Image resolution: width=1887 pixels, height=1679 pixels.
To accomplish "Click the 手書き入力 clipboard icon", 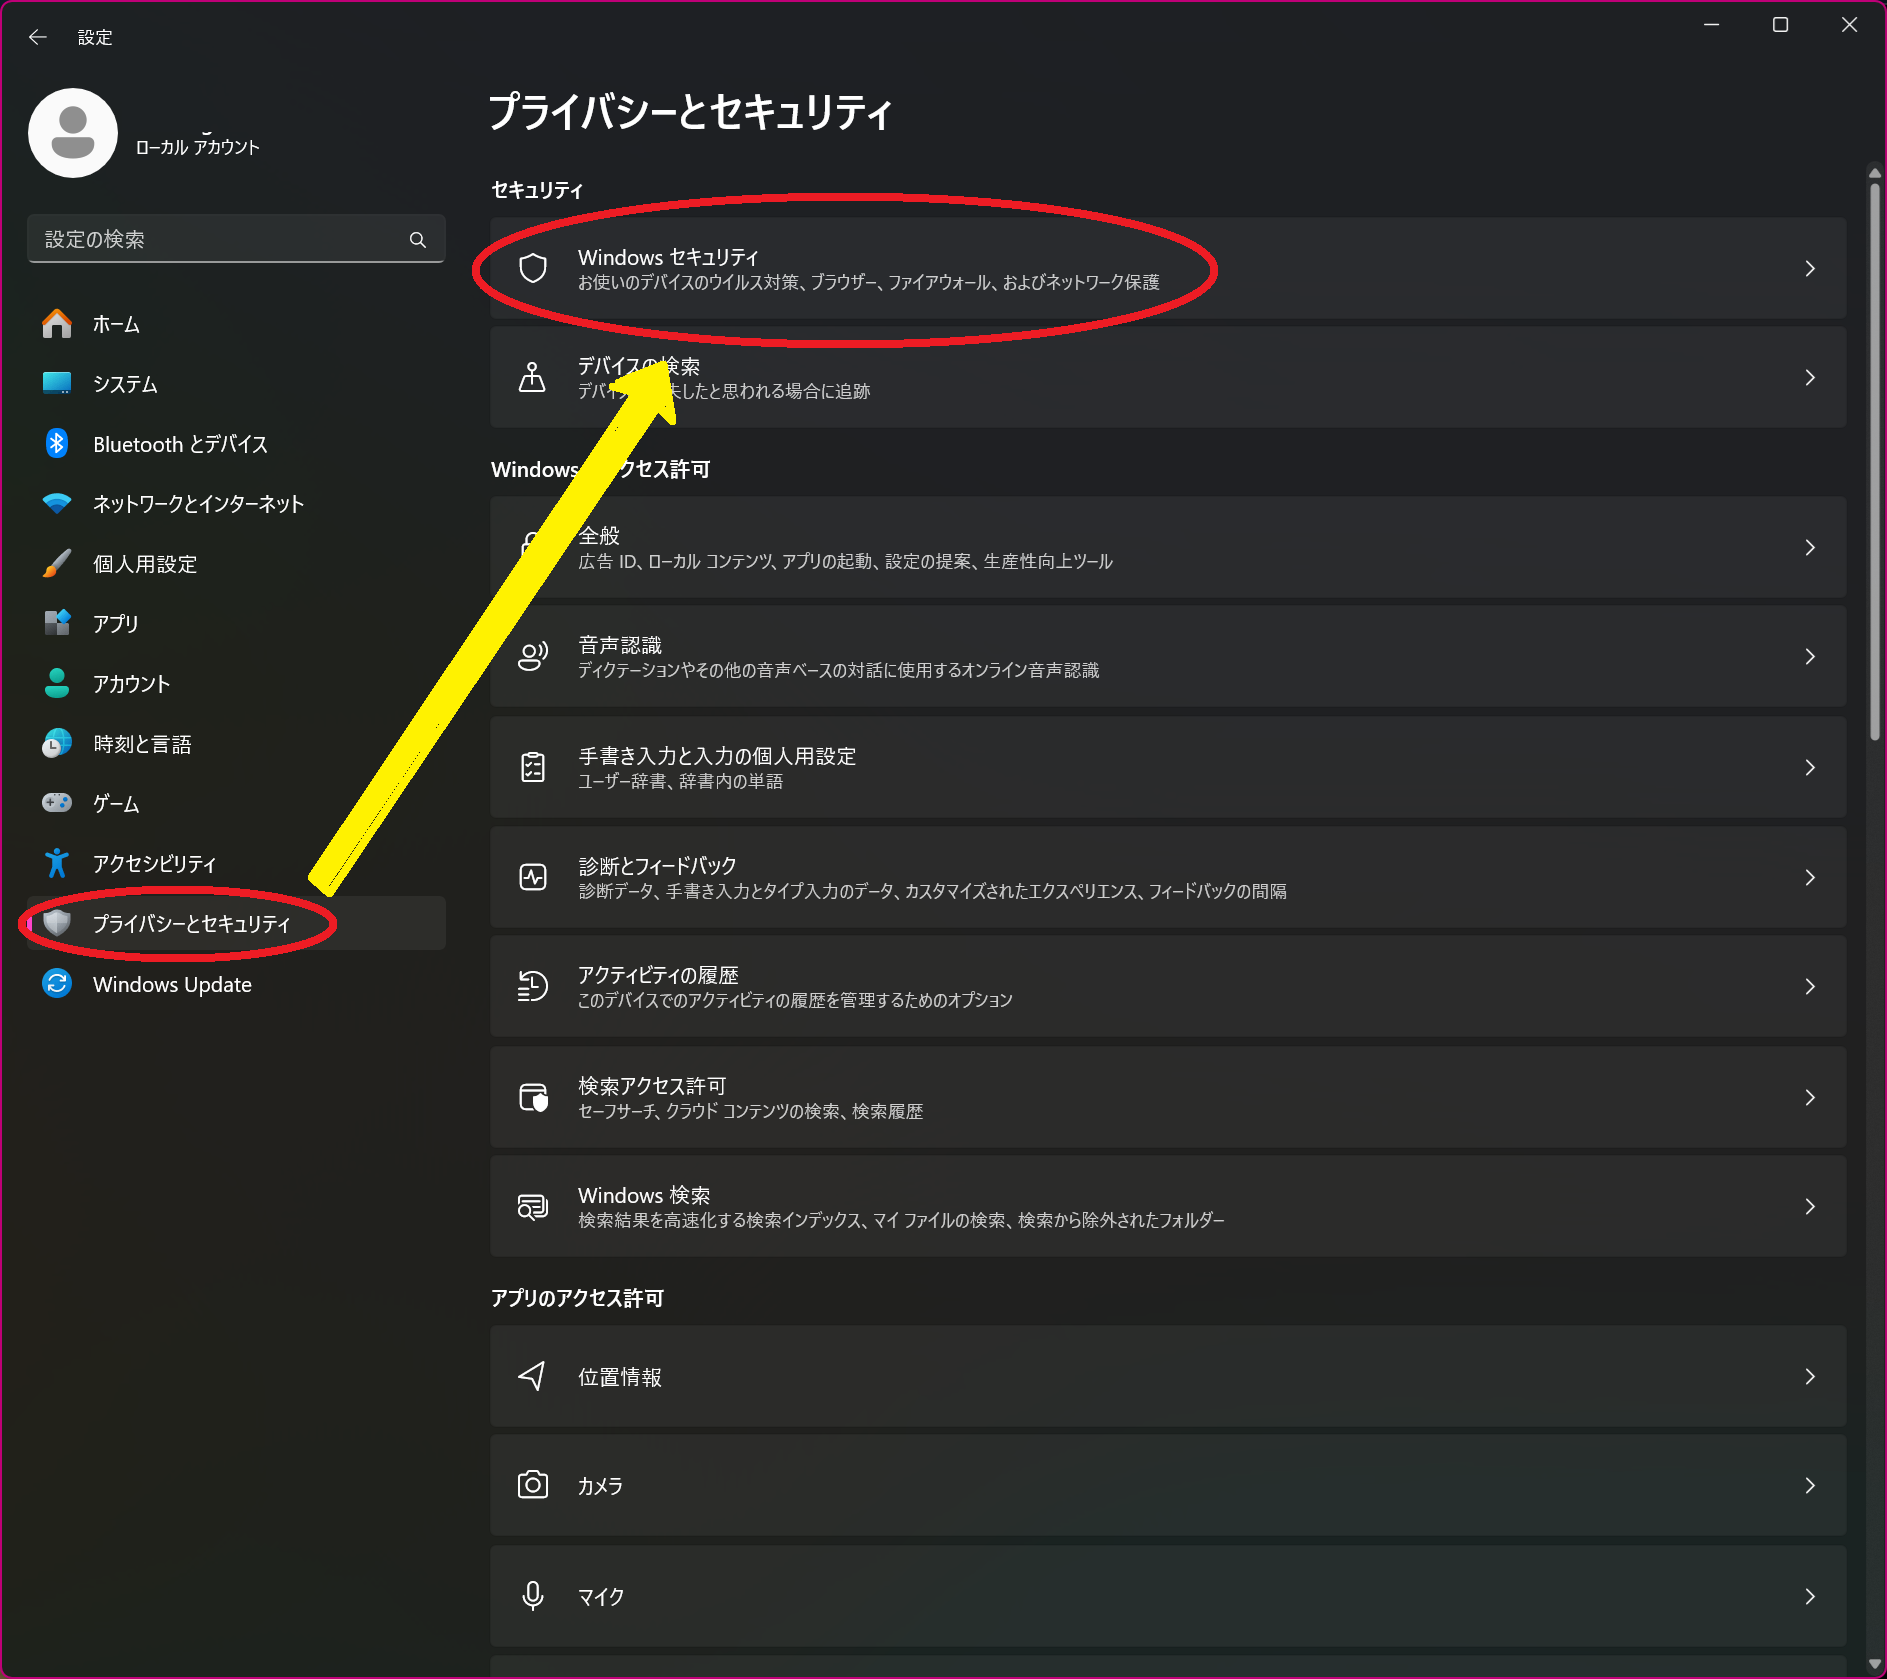I will click(x=533, y=767).
